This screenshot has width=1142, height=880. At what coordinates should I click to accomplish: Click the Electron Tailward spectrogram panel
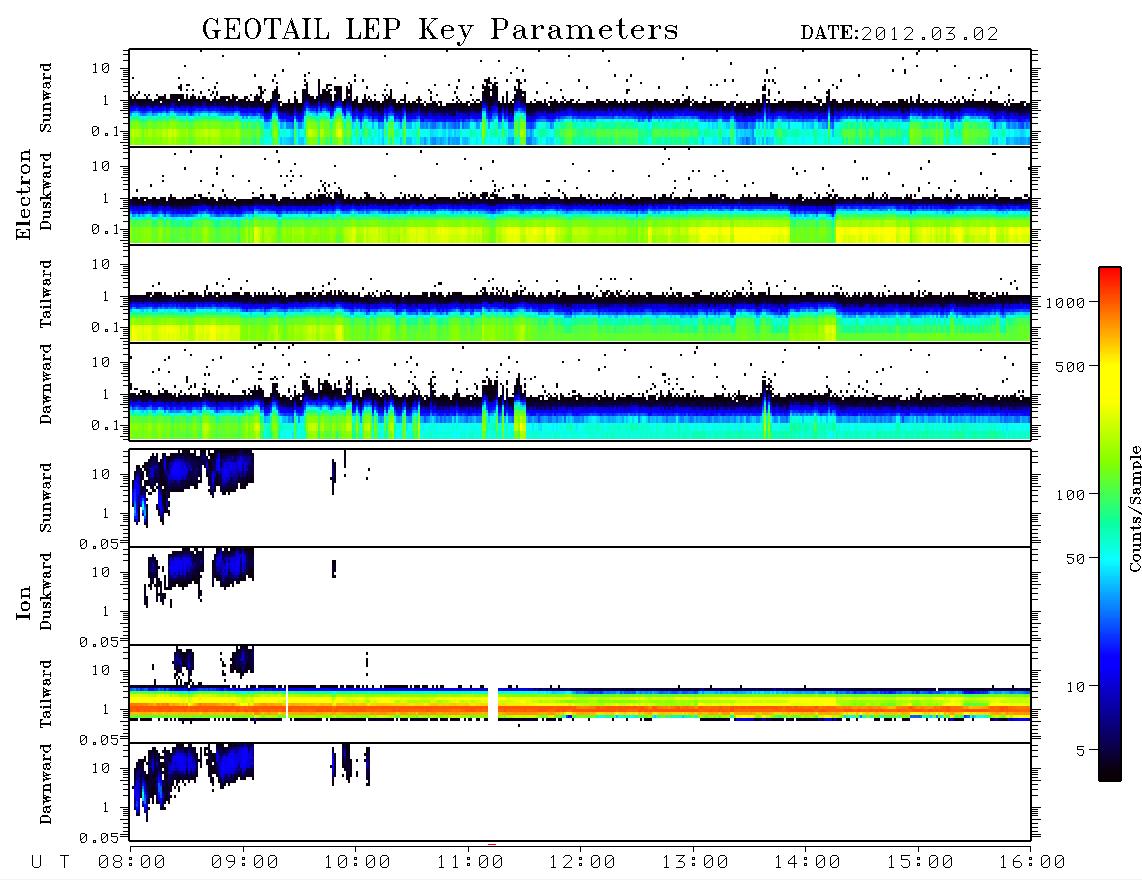click(580, 294)
